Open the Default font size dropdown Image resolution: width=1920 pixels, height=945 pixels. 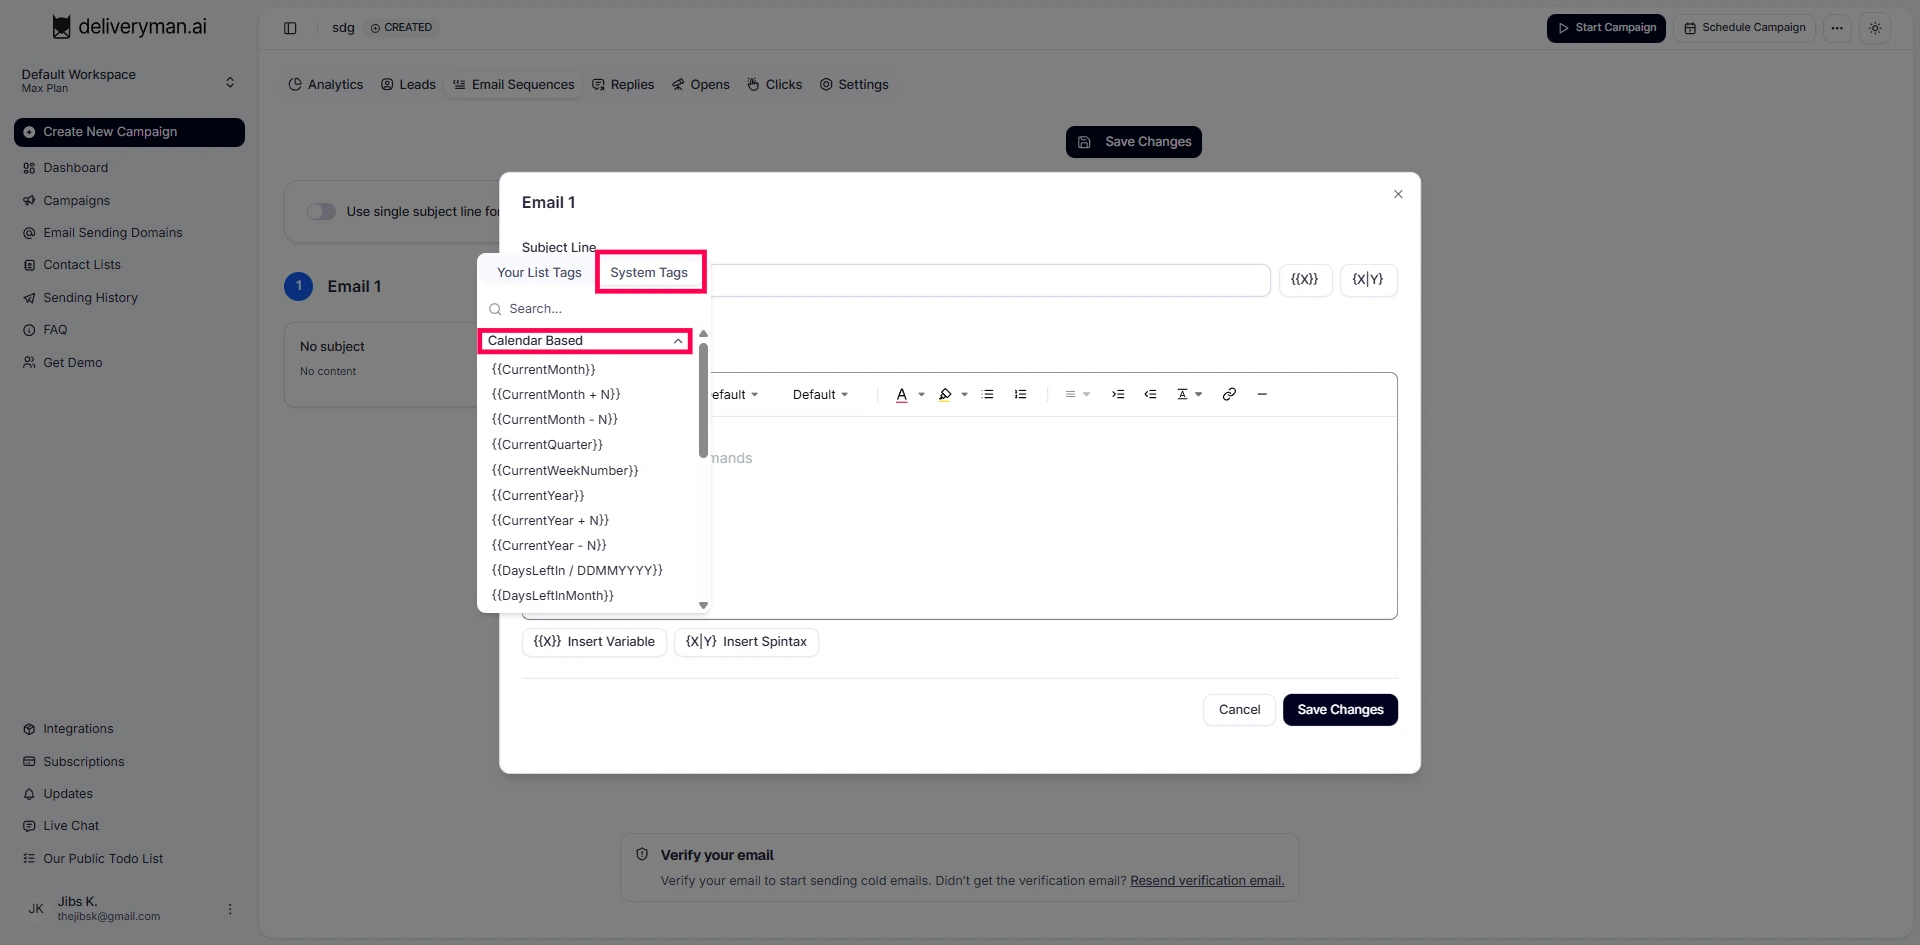click(x=820, y=395)
